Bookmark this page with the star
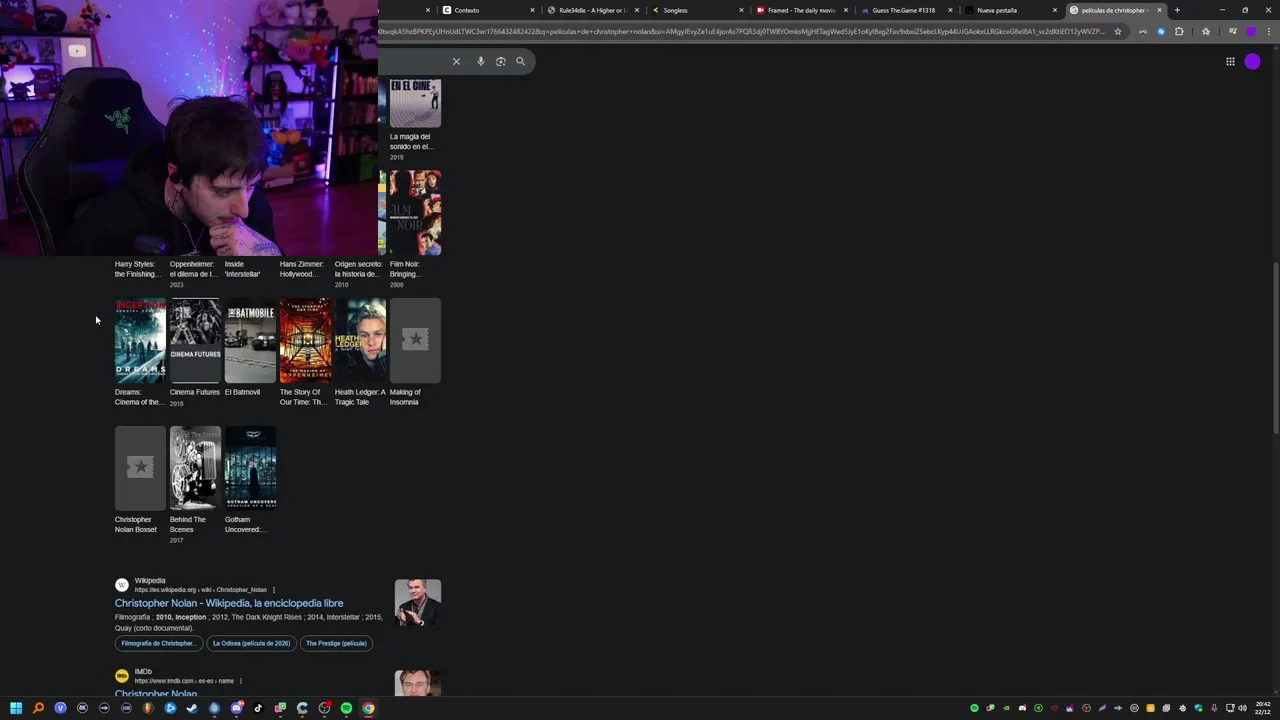Image resolution: width=1280 pixels, height=720 pixels. click(x=1118, y=31)
